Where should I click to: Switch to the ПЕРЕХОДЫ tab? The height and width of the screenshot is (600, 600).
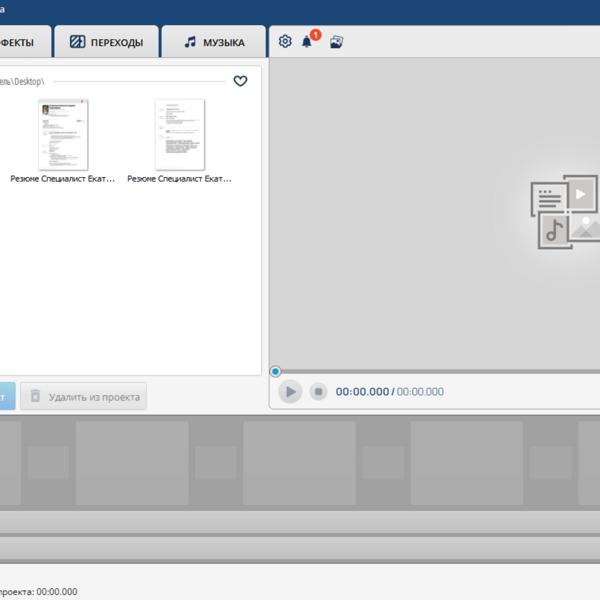tap(105, 42)
